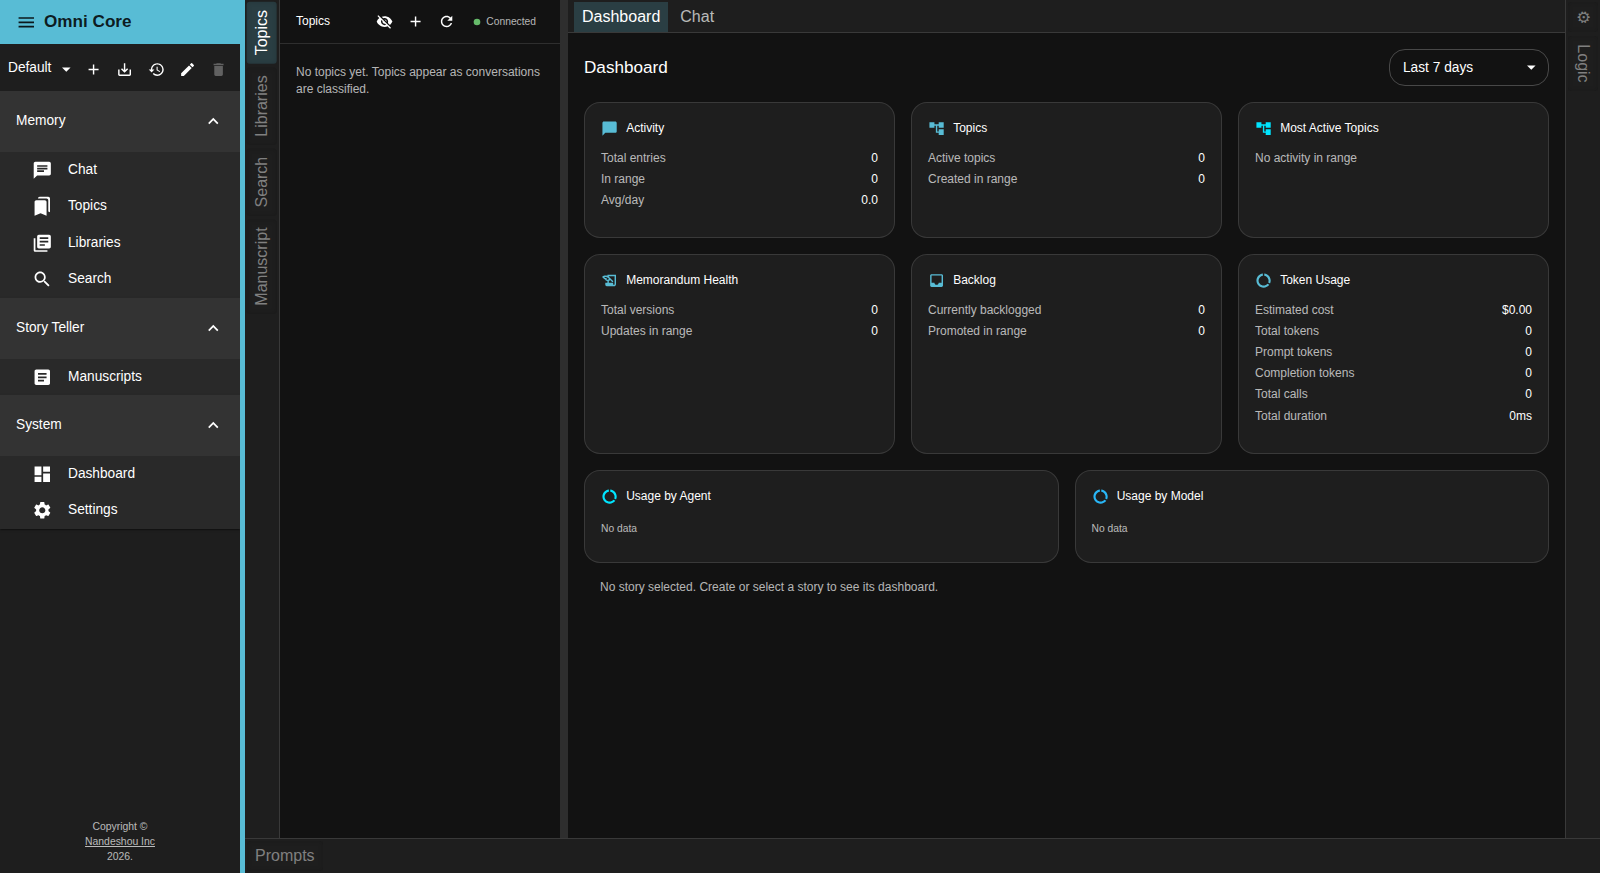This screenshot has width=1600, height=873.
Task: Open Topics in the sidebar menu
Action: tap(120, 206)
